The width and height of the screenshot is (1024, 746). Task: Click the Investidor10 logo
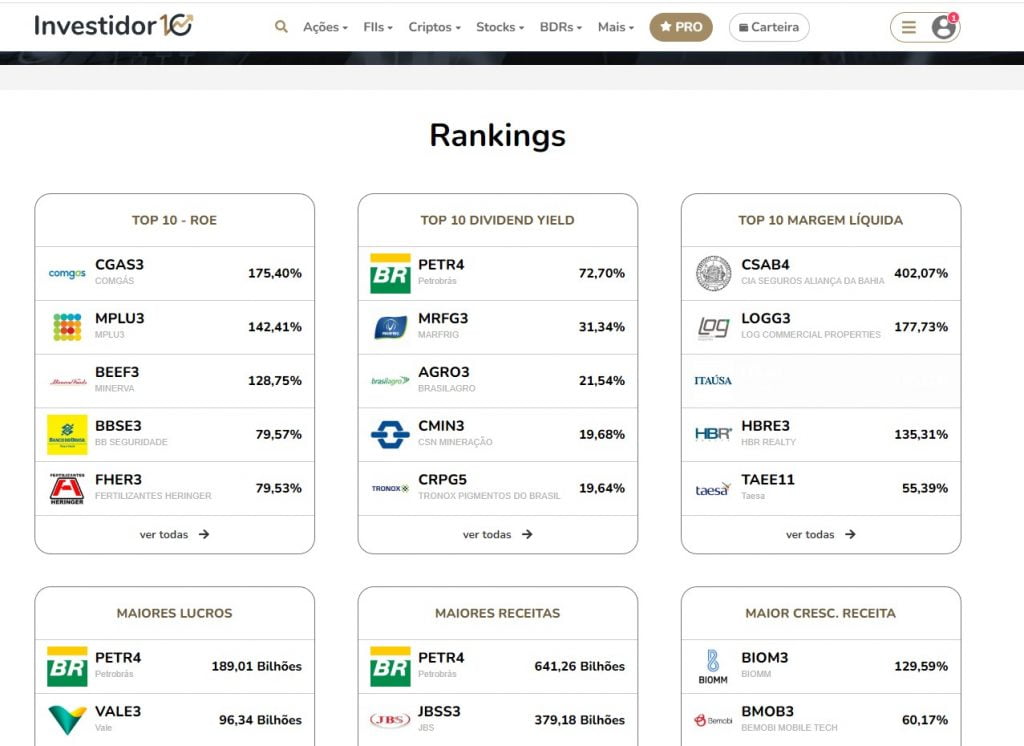pyautogui.click(x=113, y=26)
